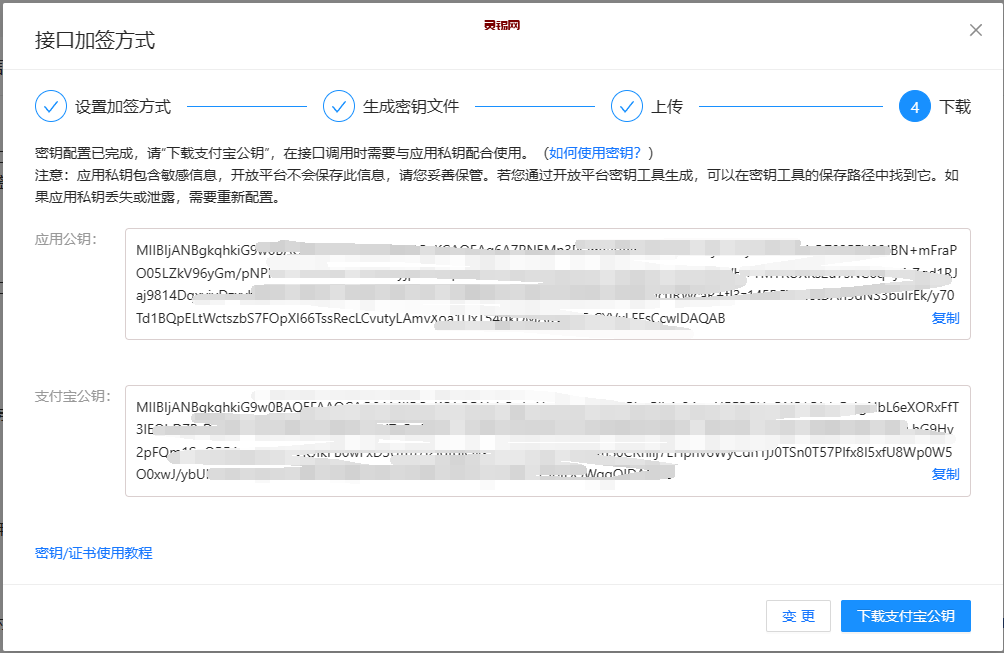1004x653 pixels.
Task: Click the checkmark icon for 生成密钥文件 step
Action: pyautogui.click(x=339, y=106)
